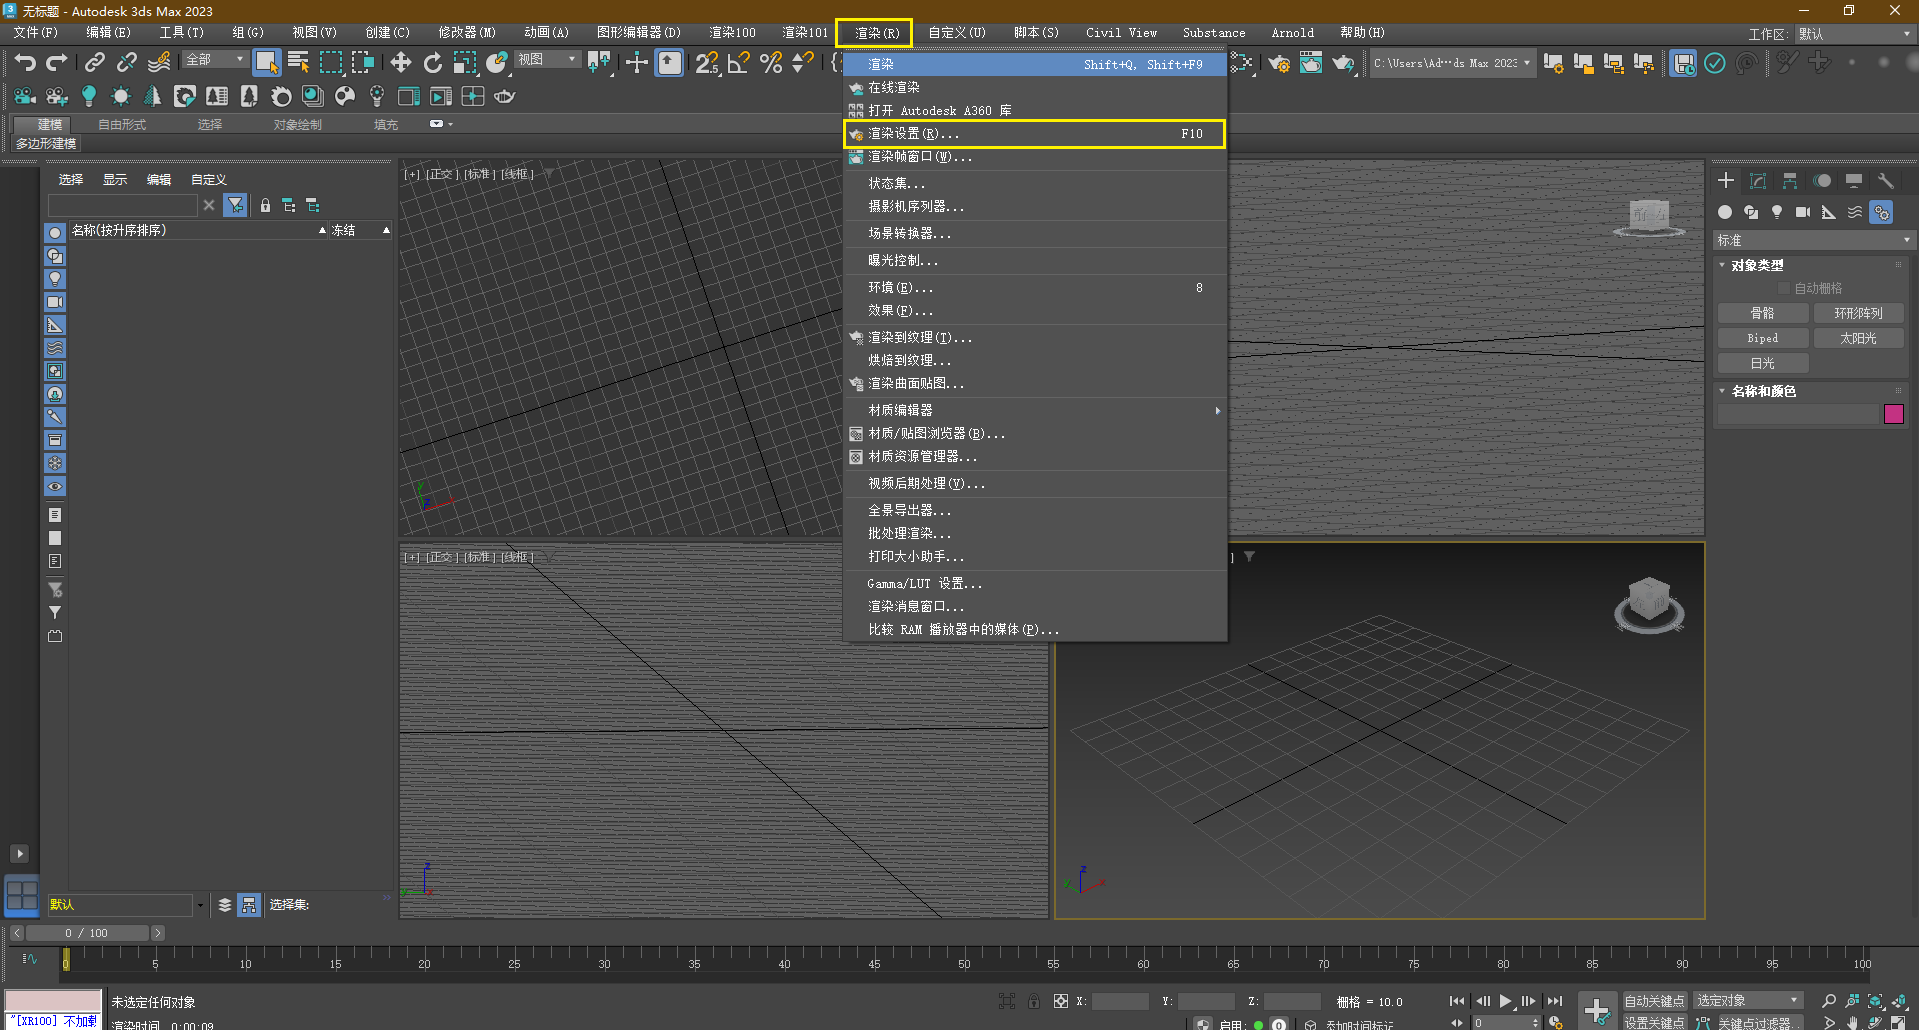Viewport: 1919px width, 1030px height.
Task: Open the Utilities wrench tab icon
Action: pyautogui.click(x=1886, y=180)
